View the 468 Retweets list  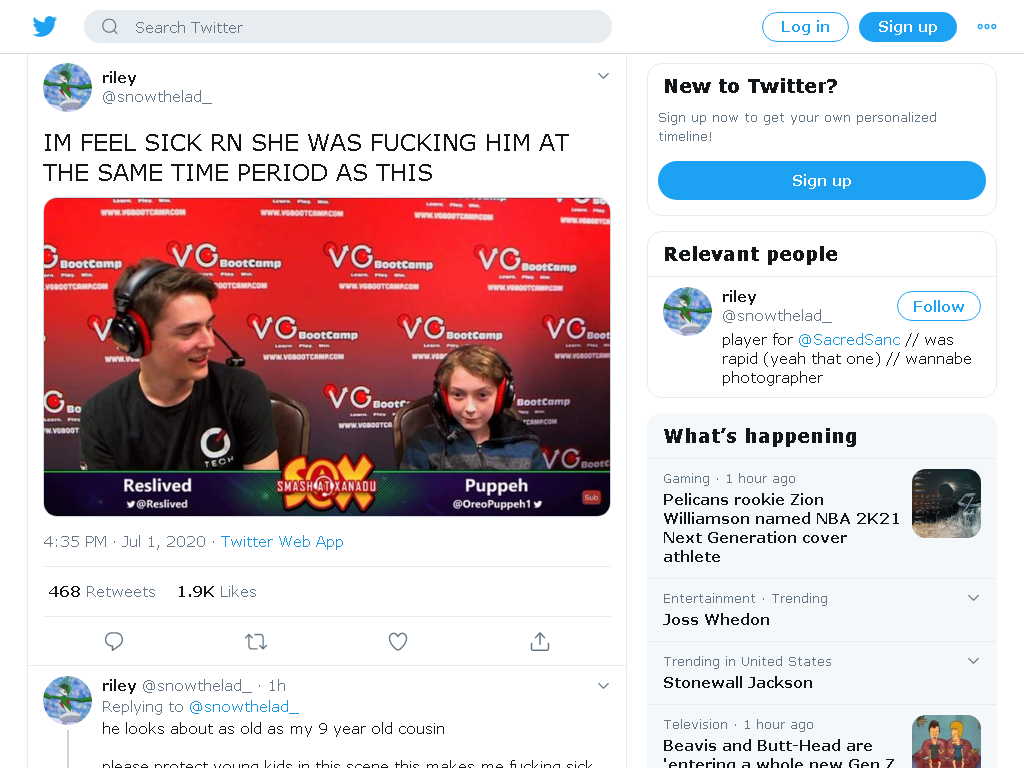click(x=102, y=592)
